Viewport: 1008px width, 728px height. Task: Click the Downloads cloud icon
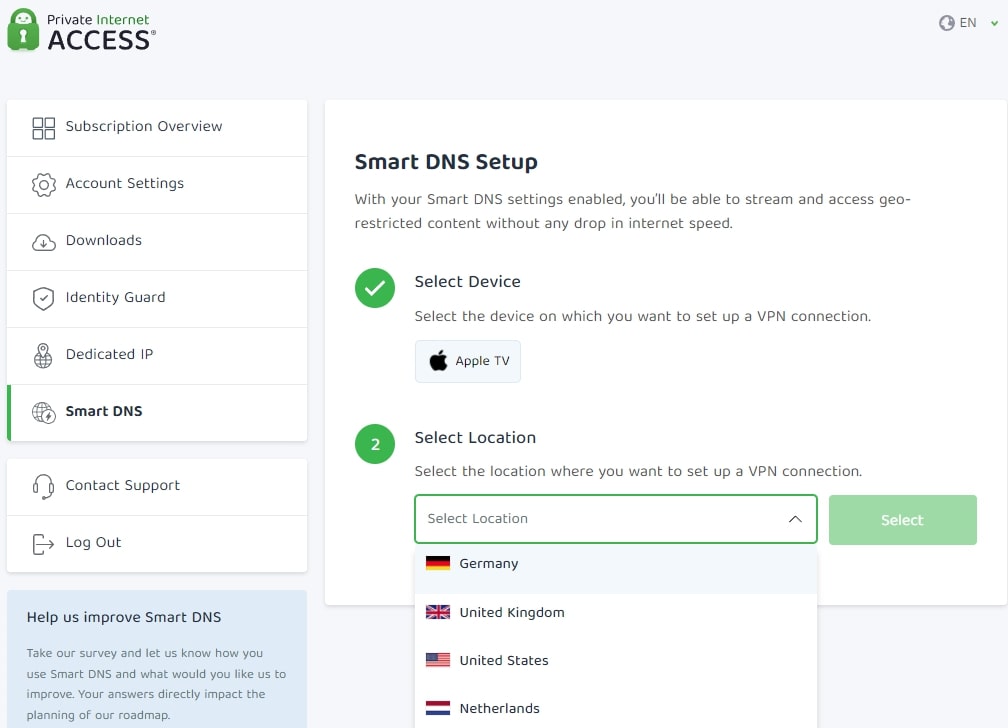coord(44,242)
